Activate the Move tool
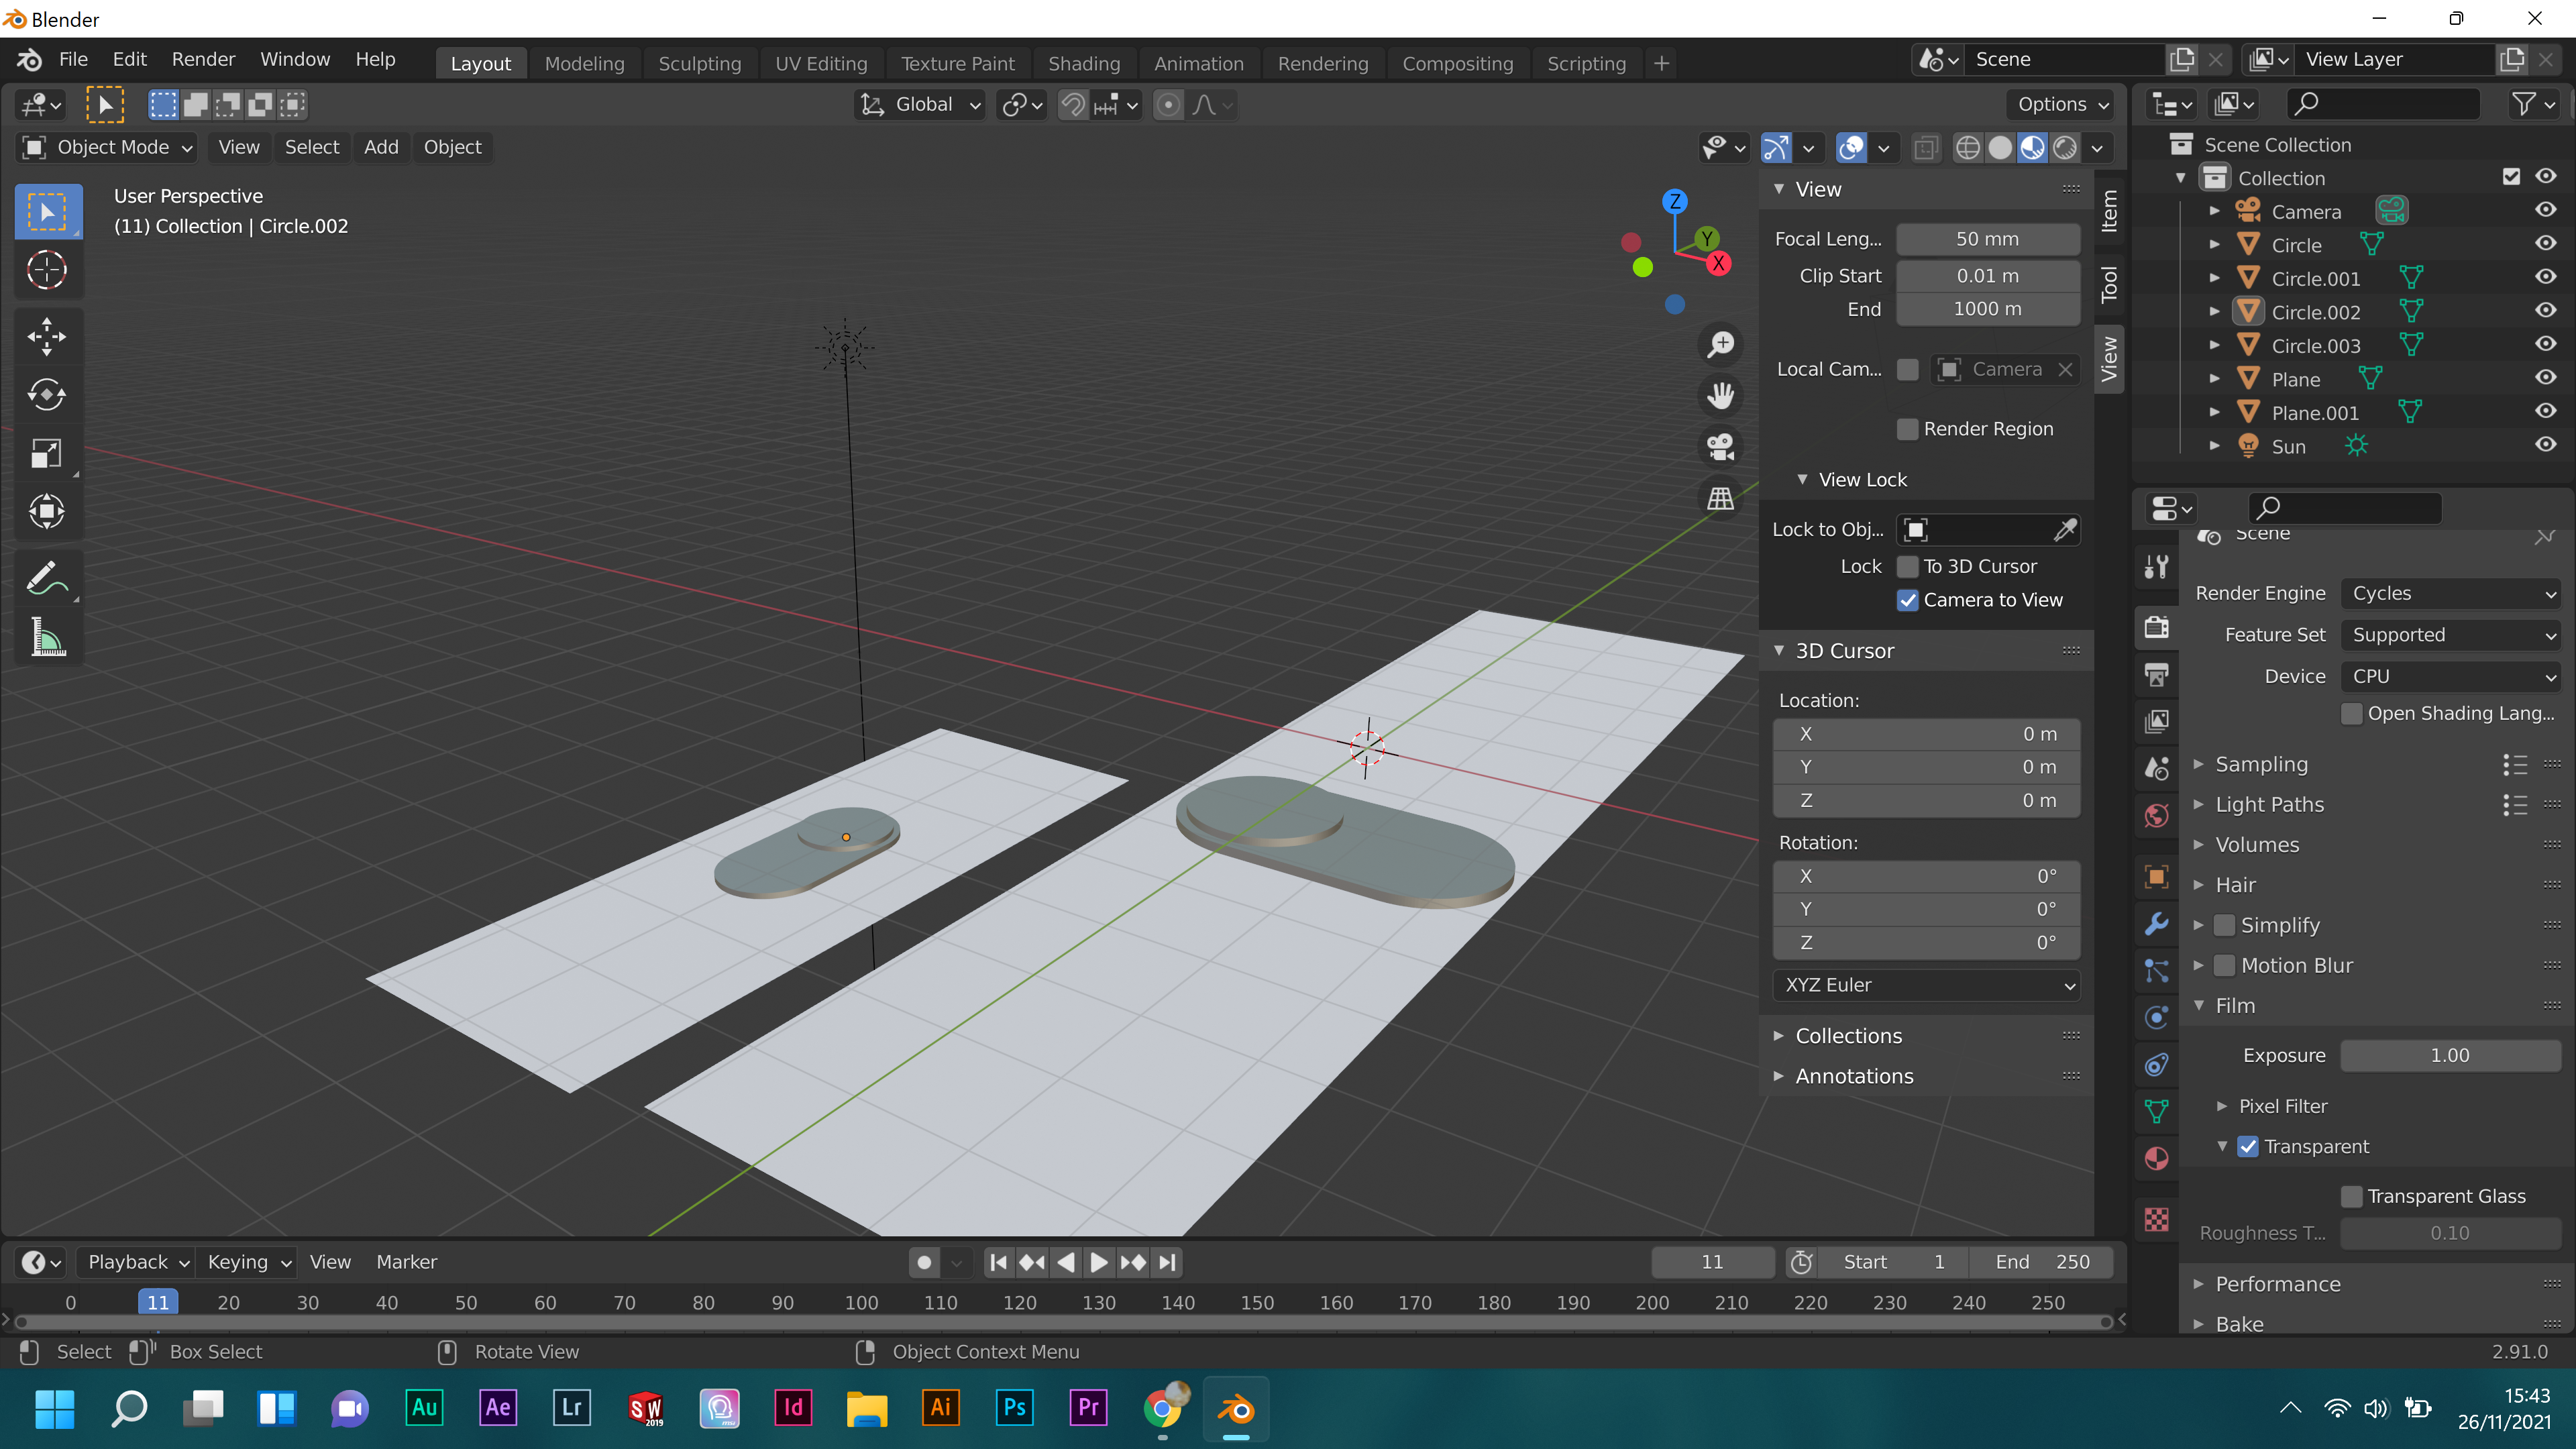This screenshot has height=1449, width=2576. point(47,337)
